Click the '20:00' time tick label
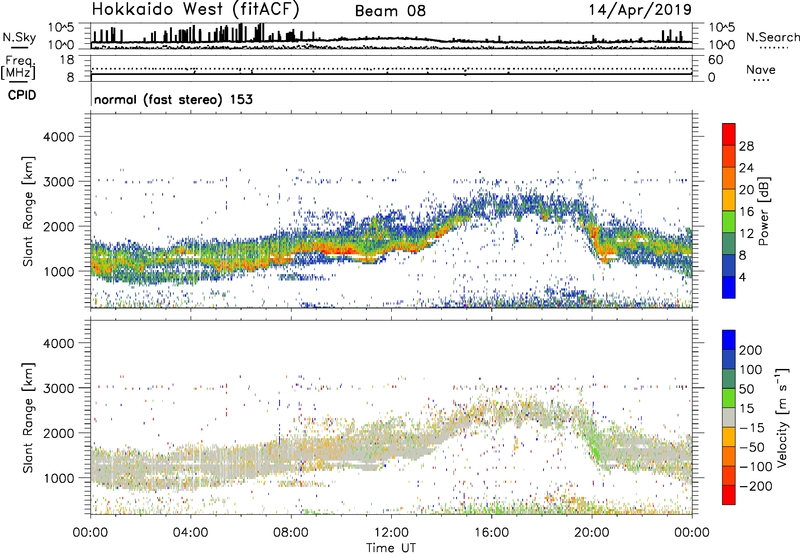This screenshot has width=800, height=554. tap(591, 533)
